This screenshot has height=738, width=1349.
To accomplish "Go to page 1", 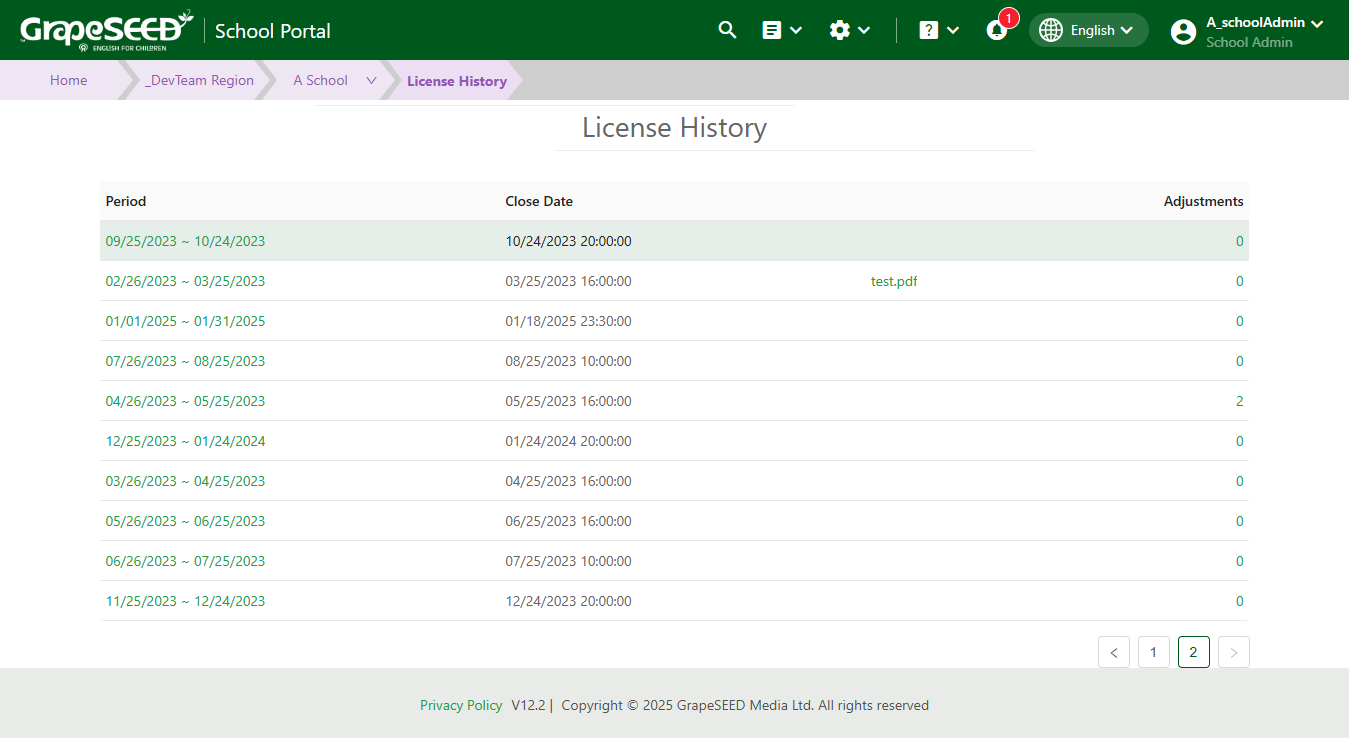I will 1154,652.
